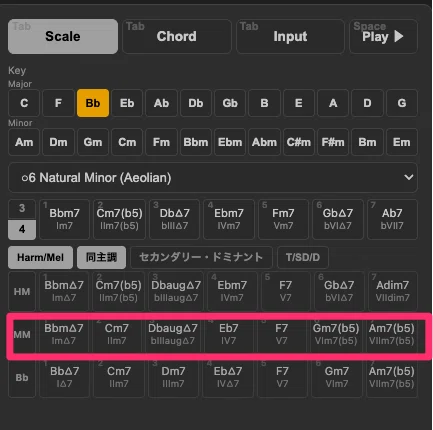Select the Eb major key

click(x=127, y=103)
